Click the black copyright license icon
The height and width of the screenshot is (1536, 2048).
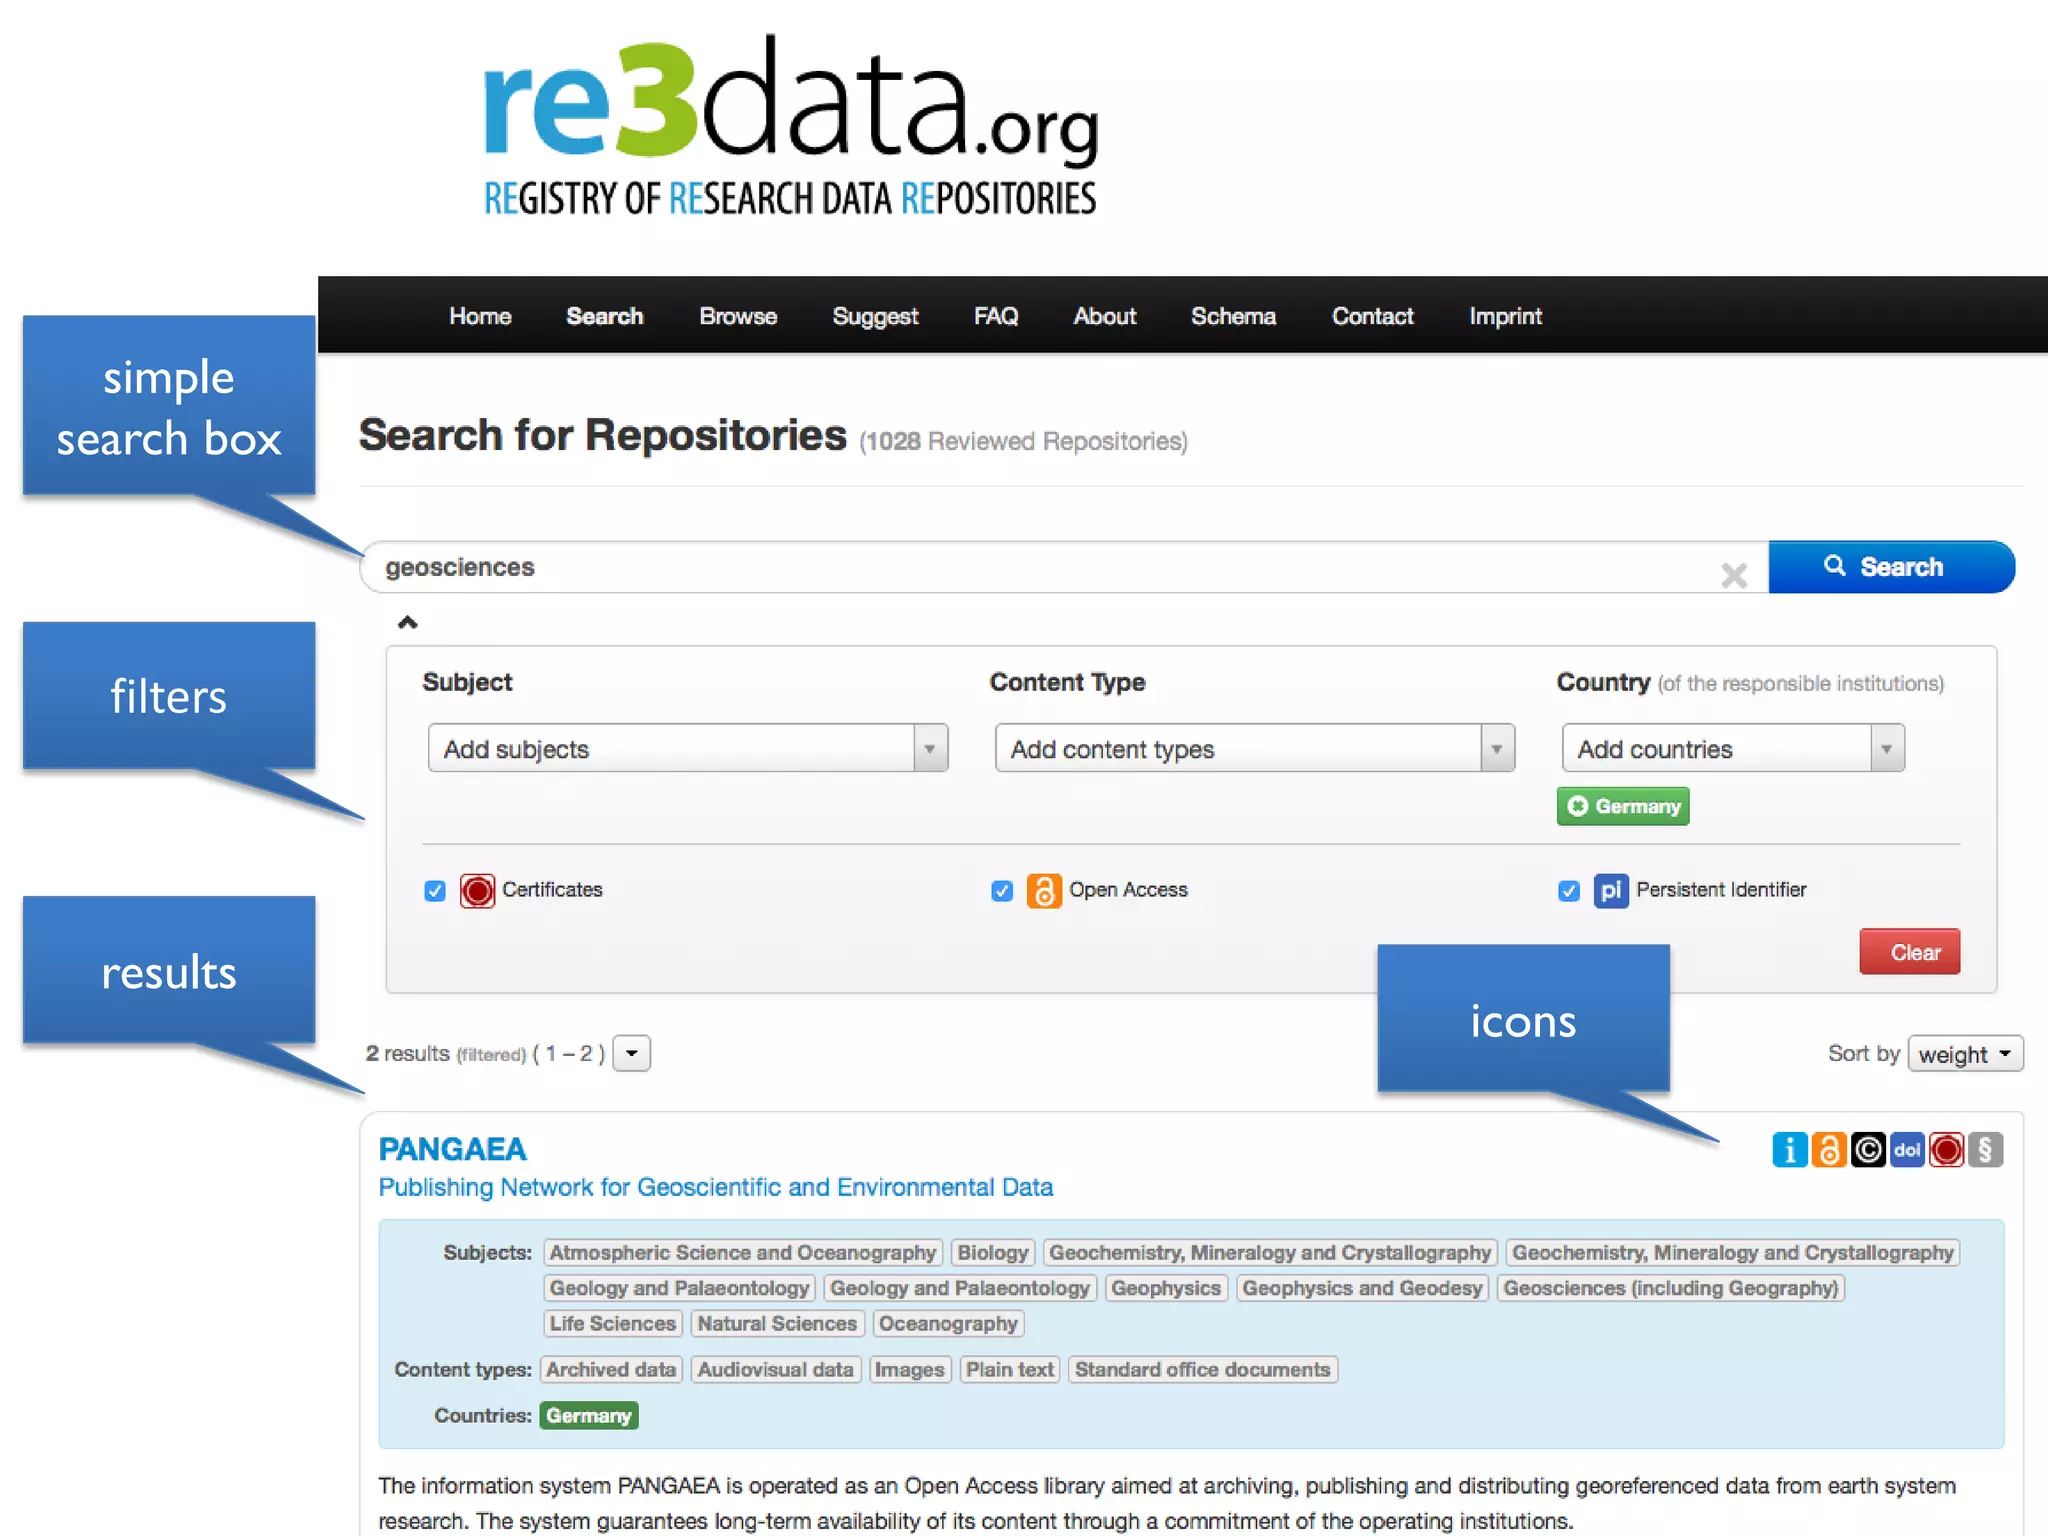1867,1150
